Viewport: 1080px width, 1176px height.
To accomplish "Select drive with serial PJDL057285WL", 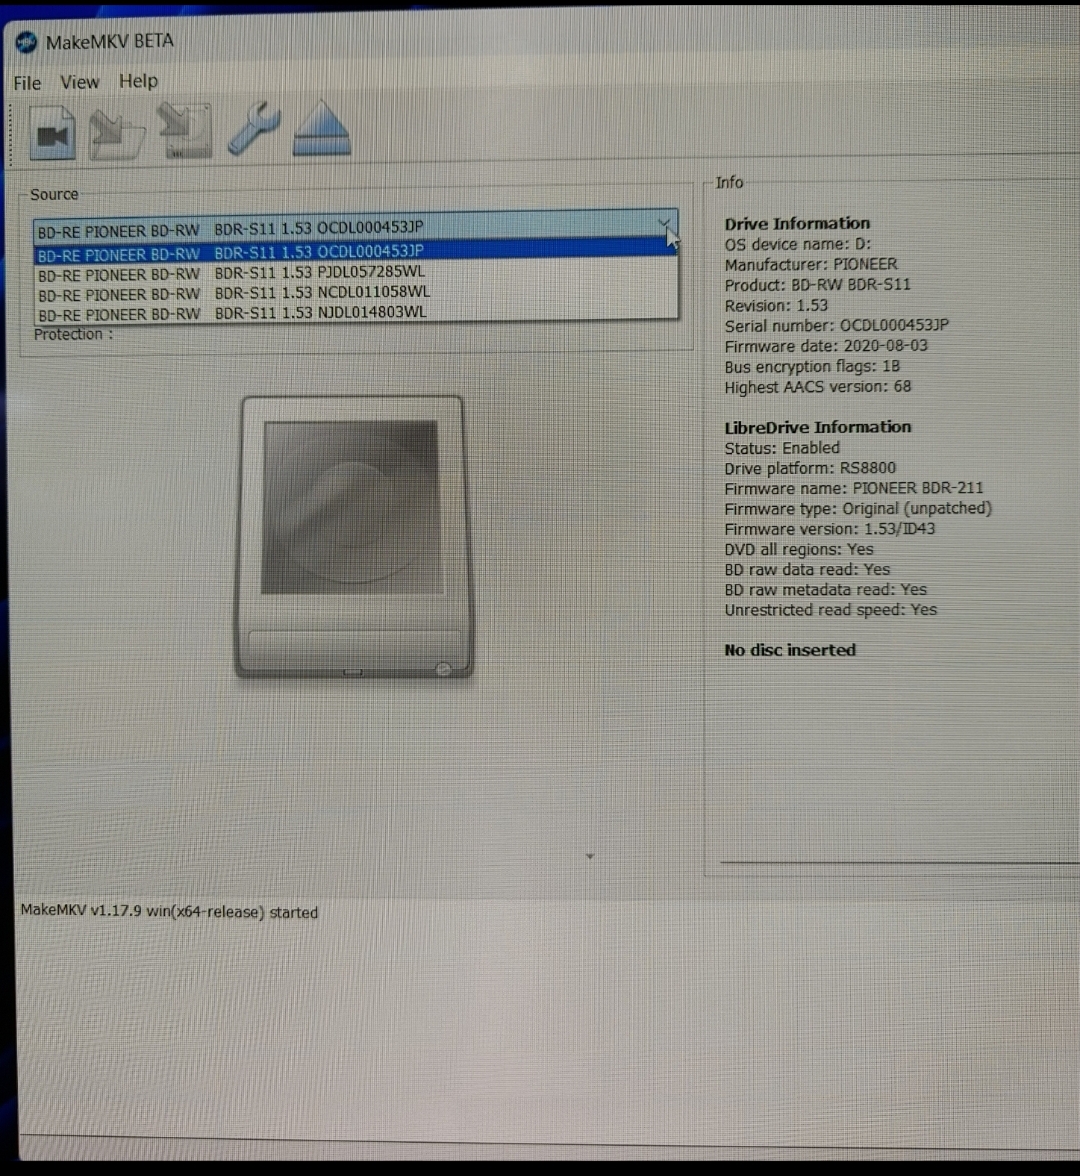I will coord(356,273).
